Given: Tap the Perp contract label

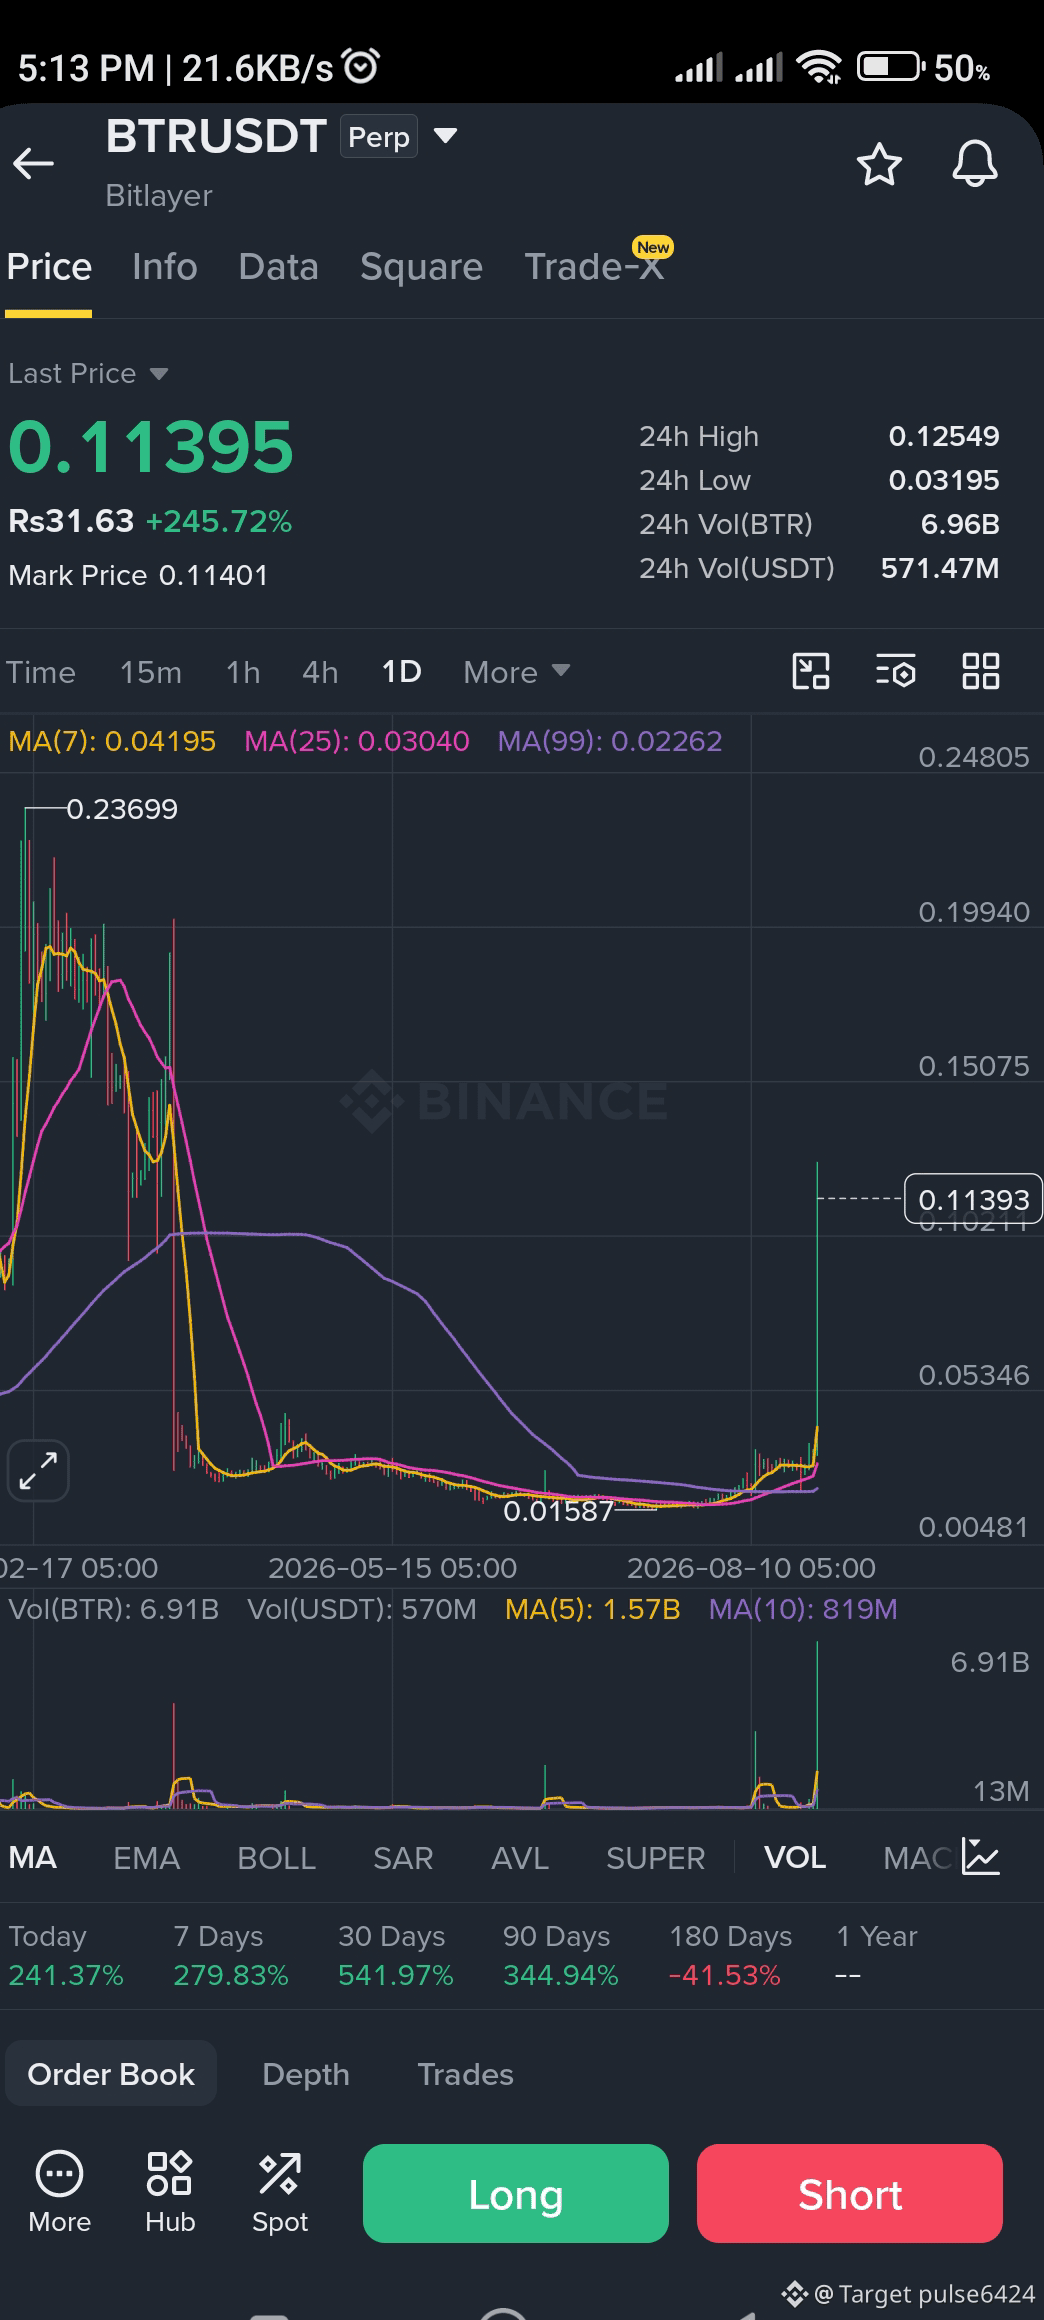Looking at the screenshot, I should click(379, 137).
